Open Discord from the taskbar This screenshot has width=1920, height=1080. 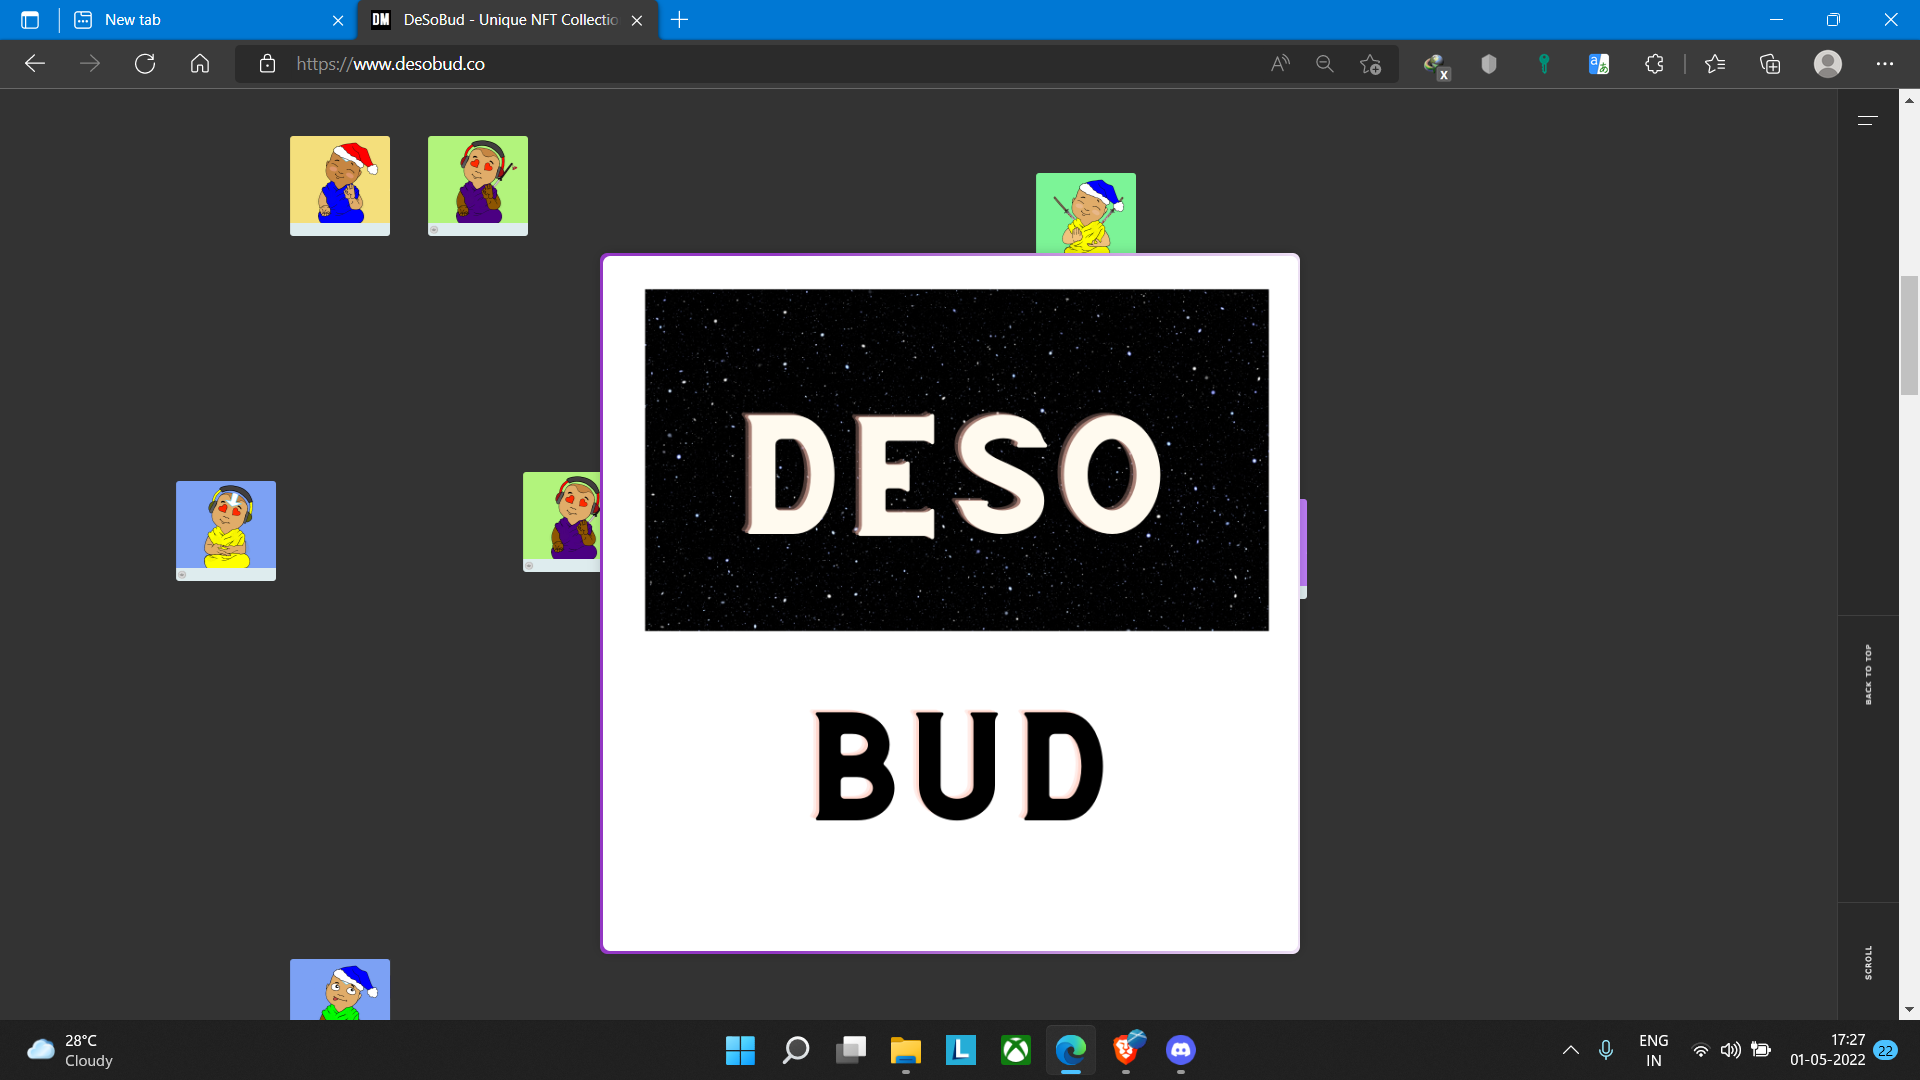tap(1180, 1050)
